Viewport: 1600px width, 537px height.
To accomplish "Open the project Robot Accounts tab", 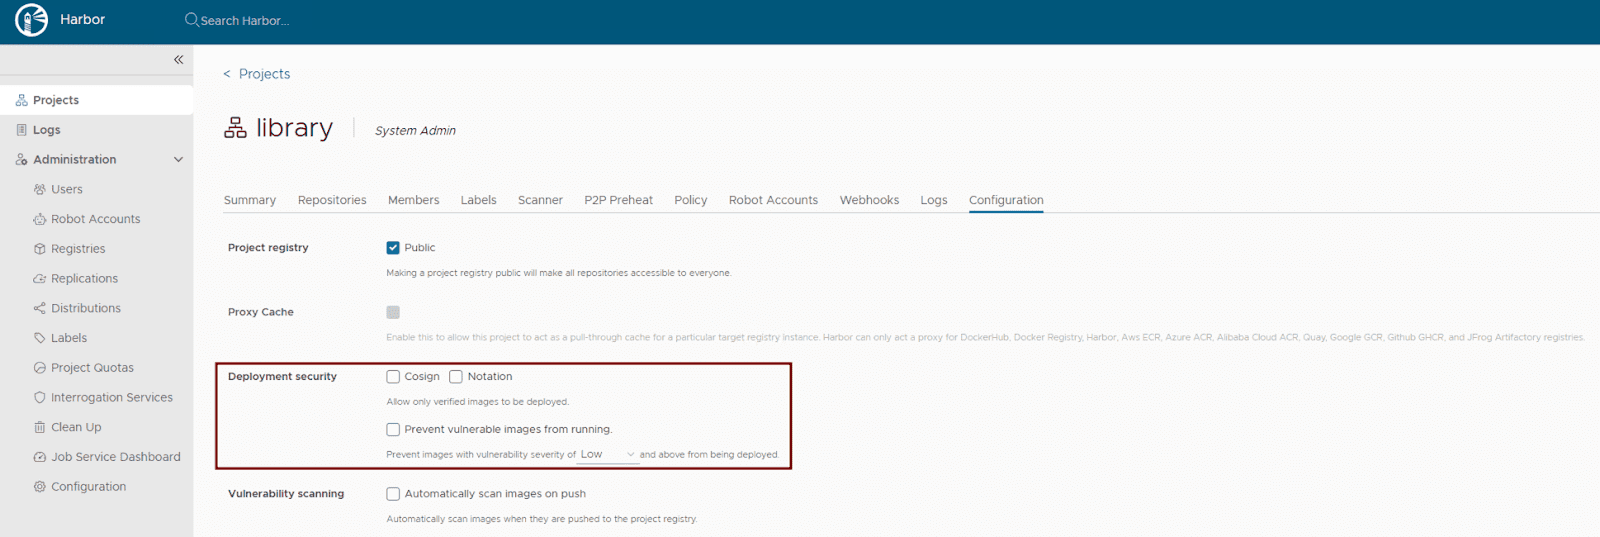I will point(773,200).
